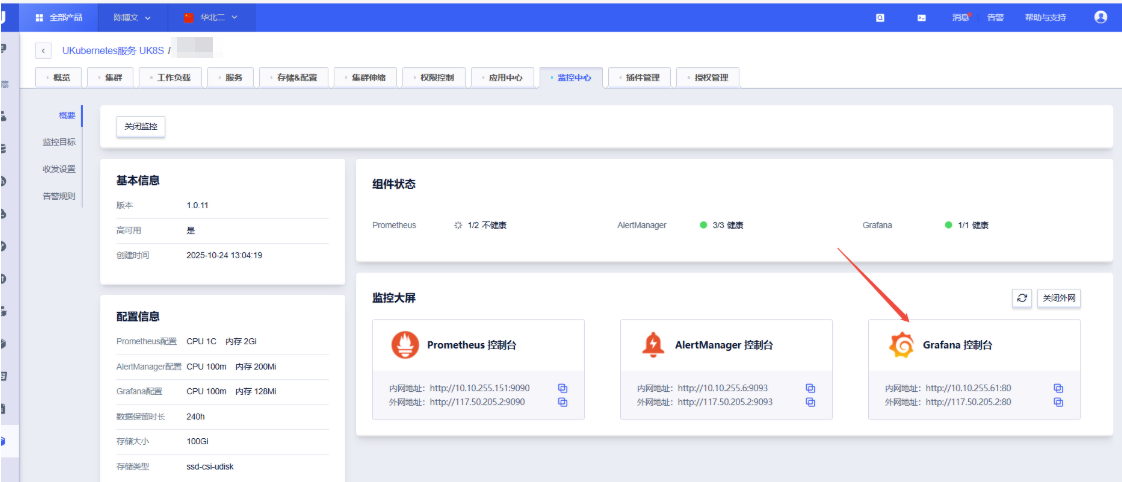The height and width of the screenshot is (482, 1122).
Task: Click the storage type ssd-csi-udisk
Action: [210, 466]
